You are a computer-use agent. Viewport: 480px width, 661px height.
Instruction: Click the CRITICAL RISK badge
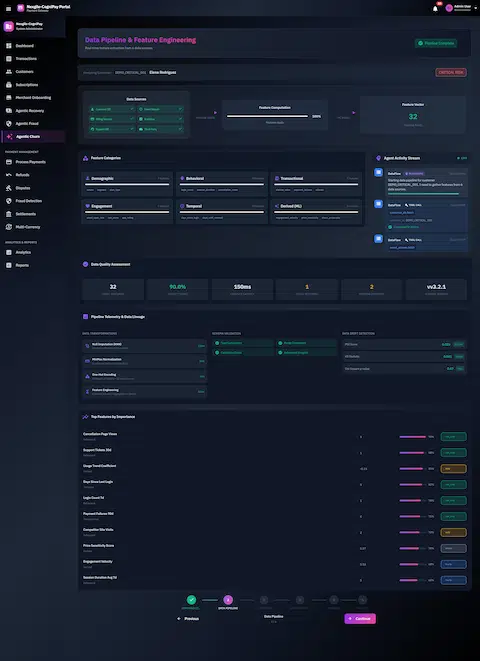coord(451,73)
